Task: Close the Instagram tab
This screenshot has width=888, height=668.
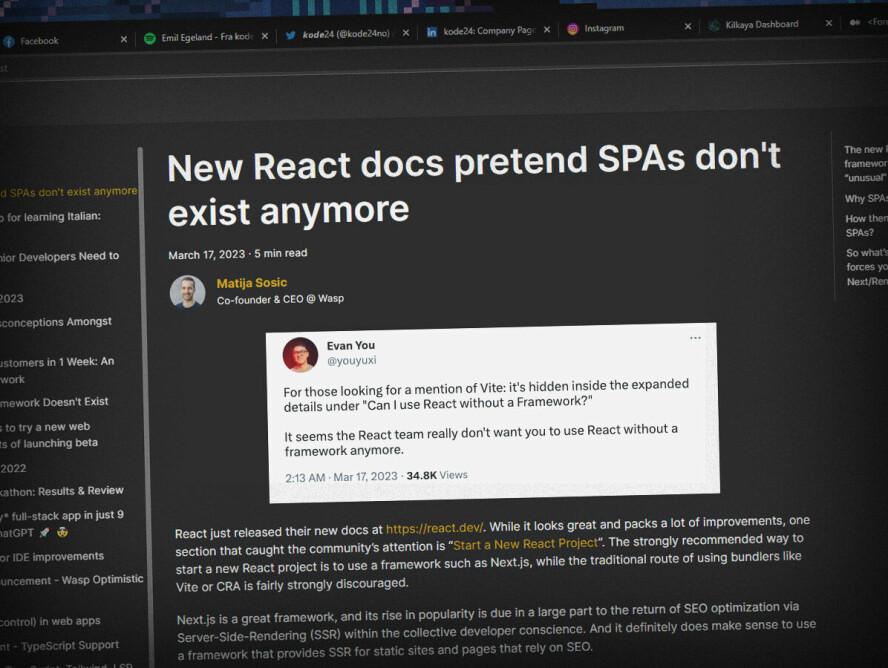Action: coord(688,26)
